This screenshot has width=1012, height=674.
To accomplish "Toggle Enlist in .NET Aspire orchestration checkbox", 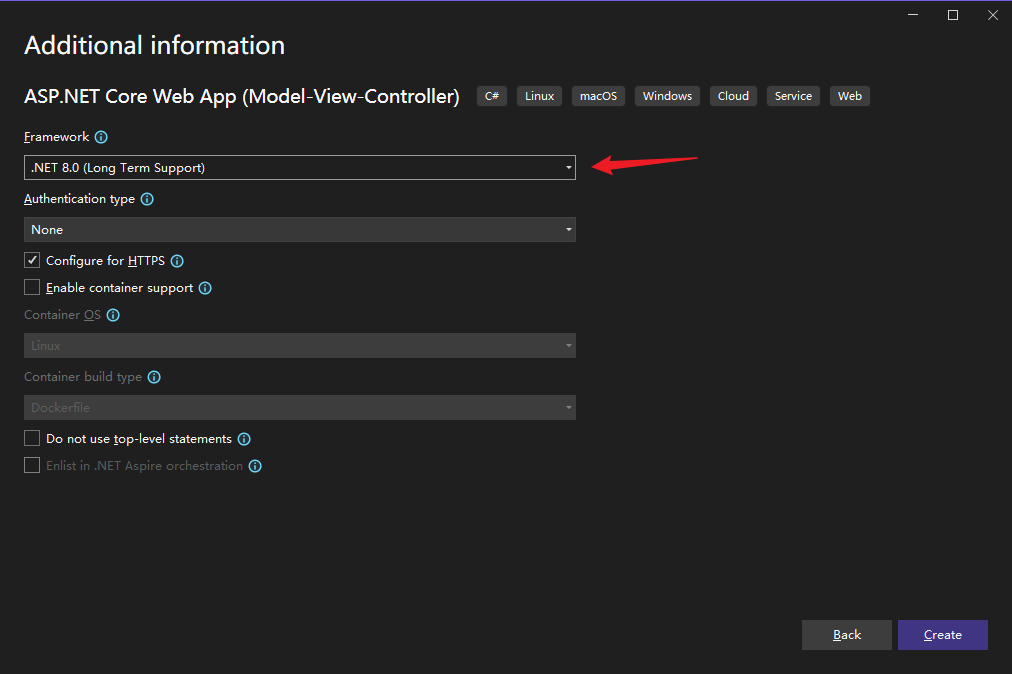I will (x=32, y=465).
